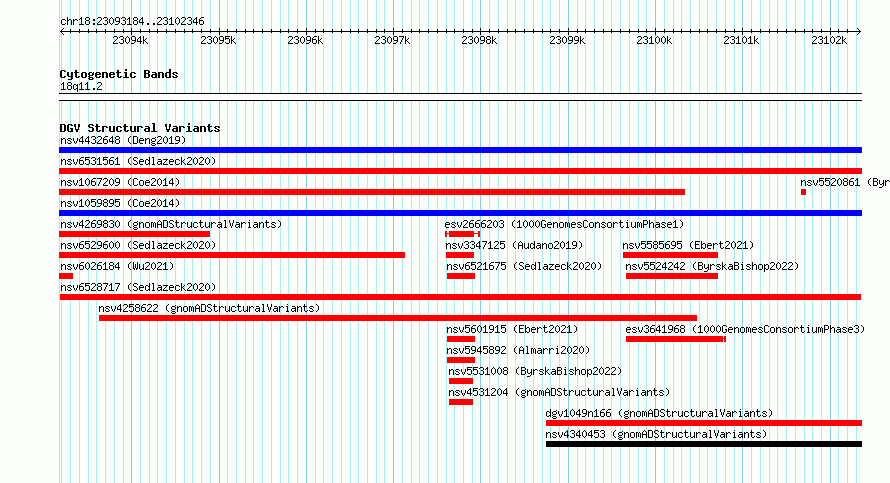
Task: Select the blue bar under nsv4432648
Action: pos(460,150)
